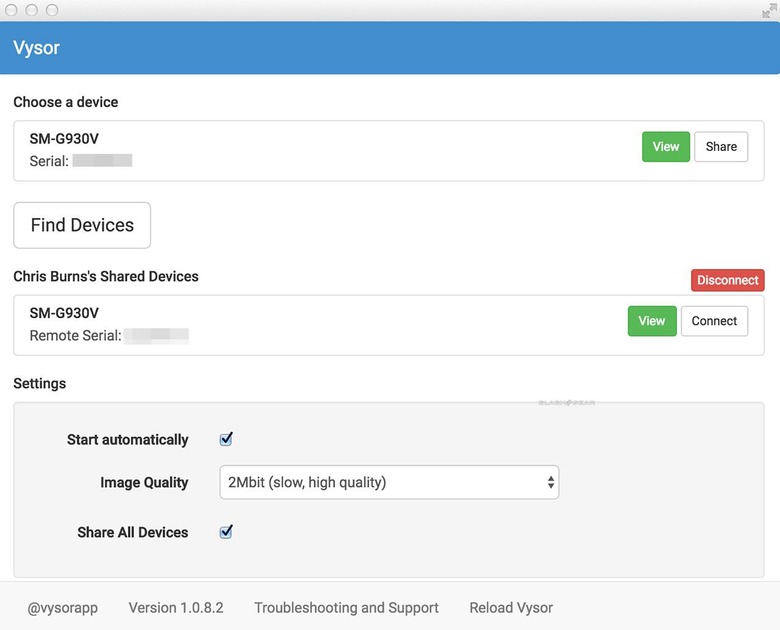Click the 'Chris Burns's Shared Devices' heading
Image resolution: width=780 pixels, height=630 pixels.
pos(106,276)
